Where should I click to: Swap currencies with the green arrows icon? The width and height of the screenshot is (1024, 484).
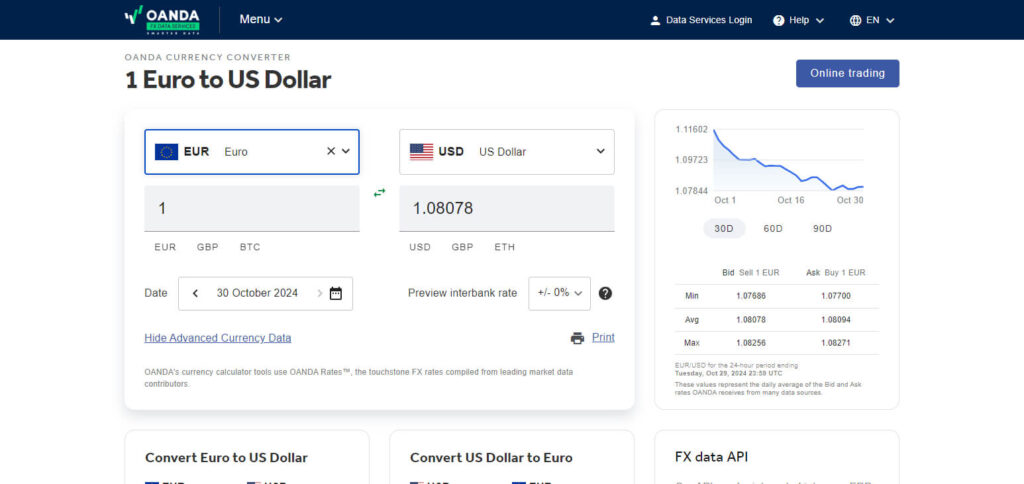tap(379, 193)
